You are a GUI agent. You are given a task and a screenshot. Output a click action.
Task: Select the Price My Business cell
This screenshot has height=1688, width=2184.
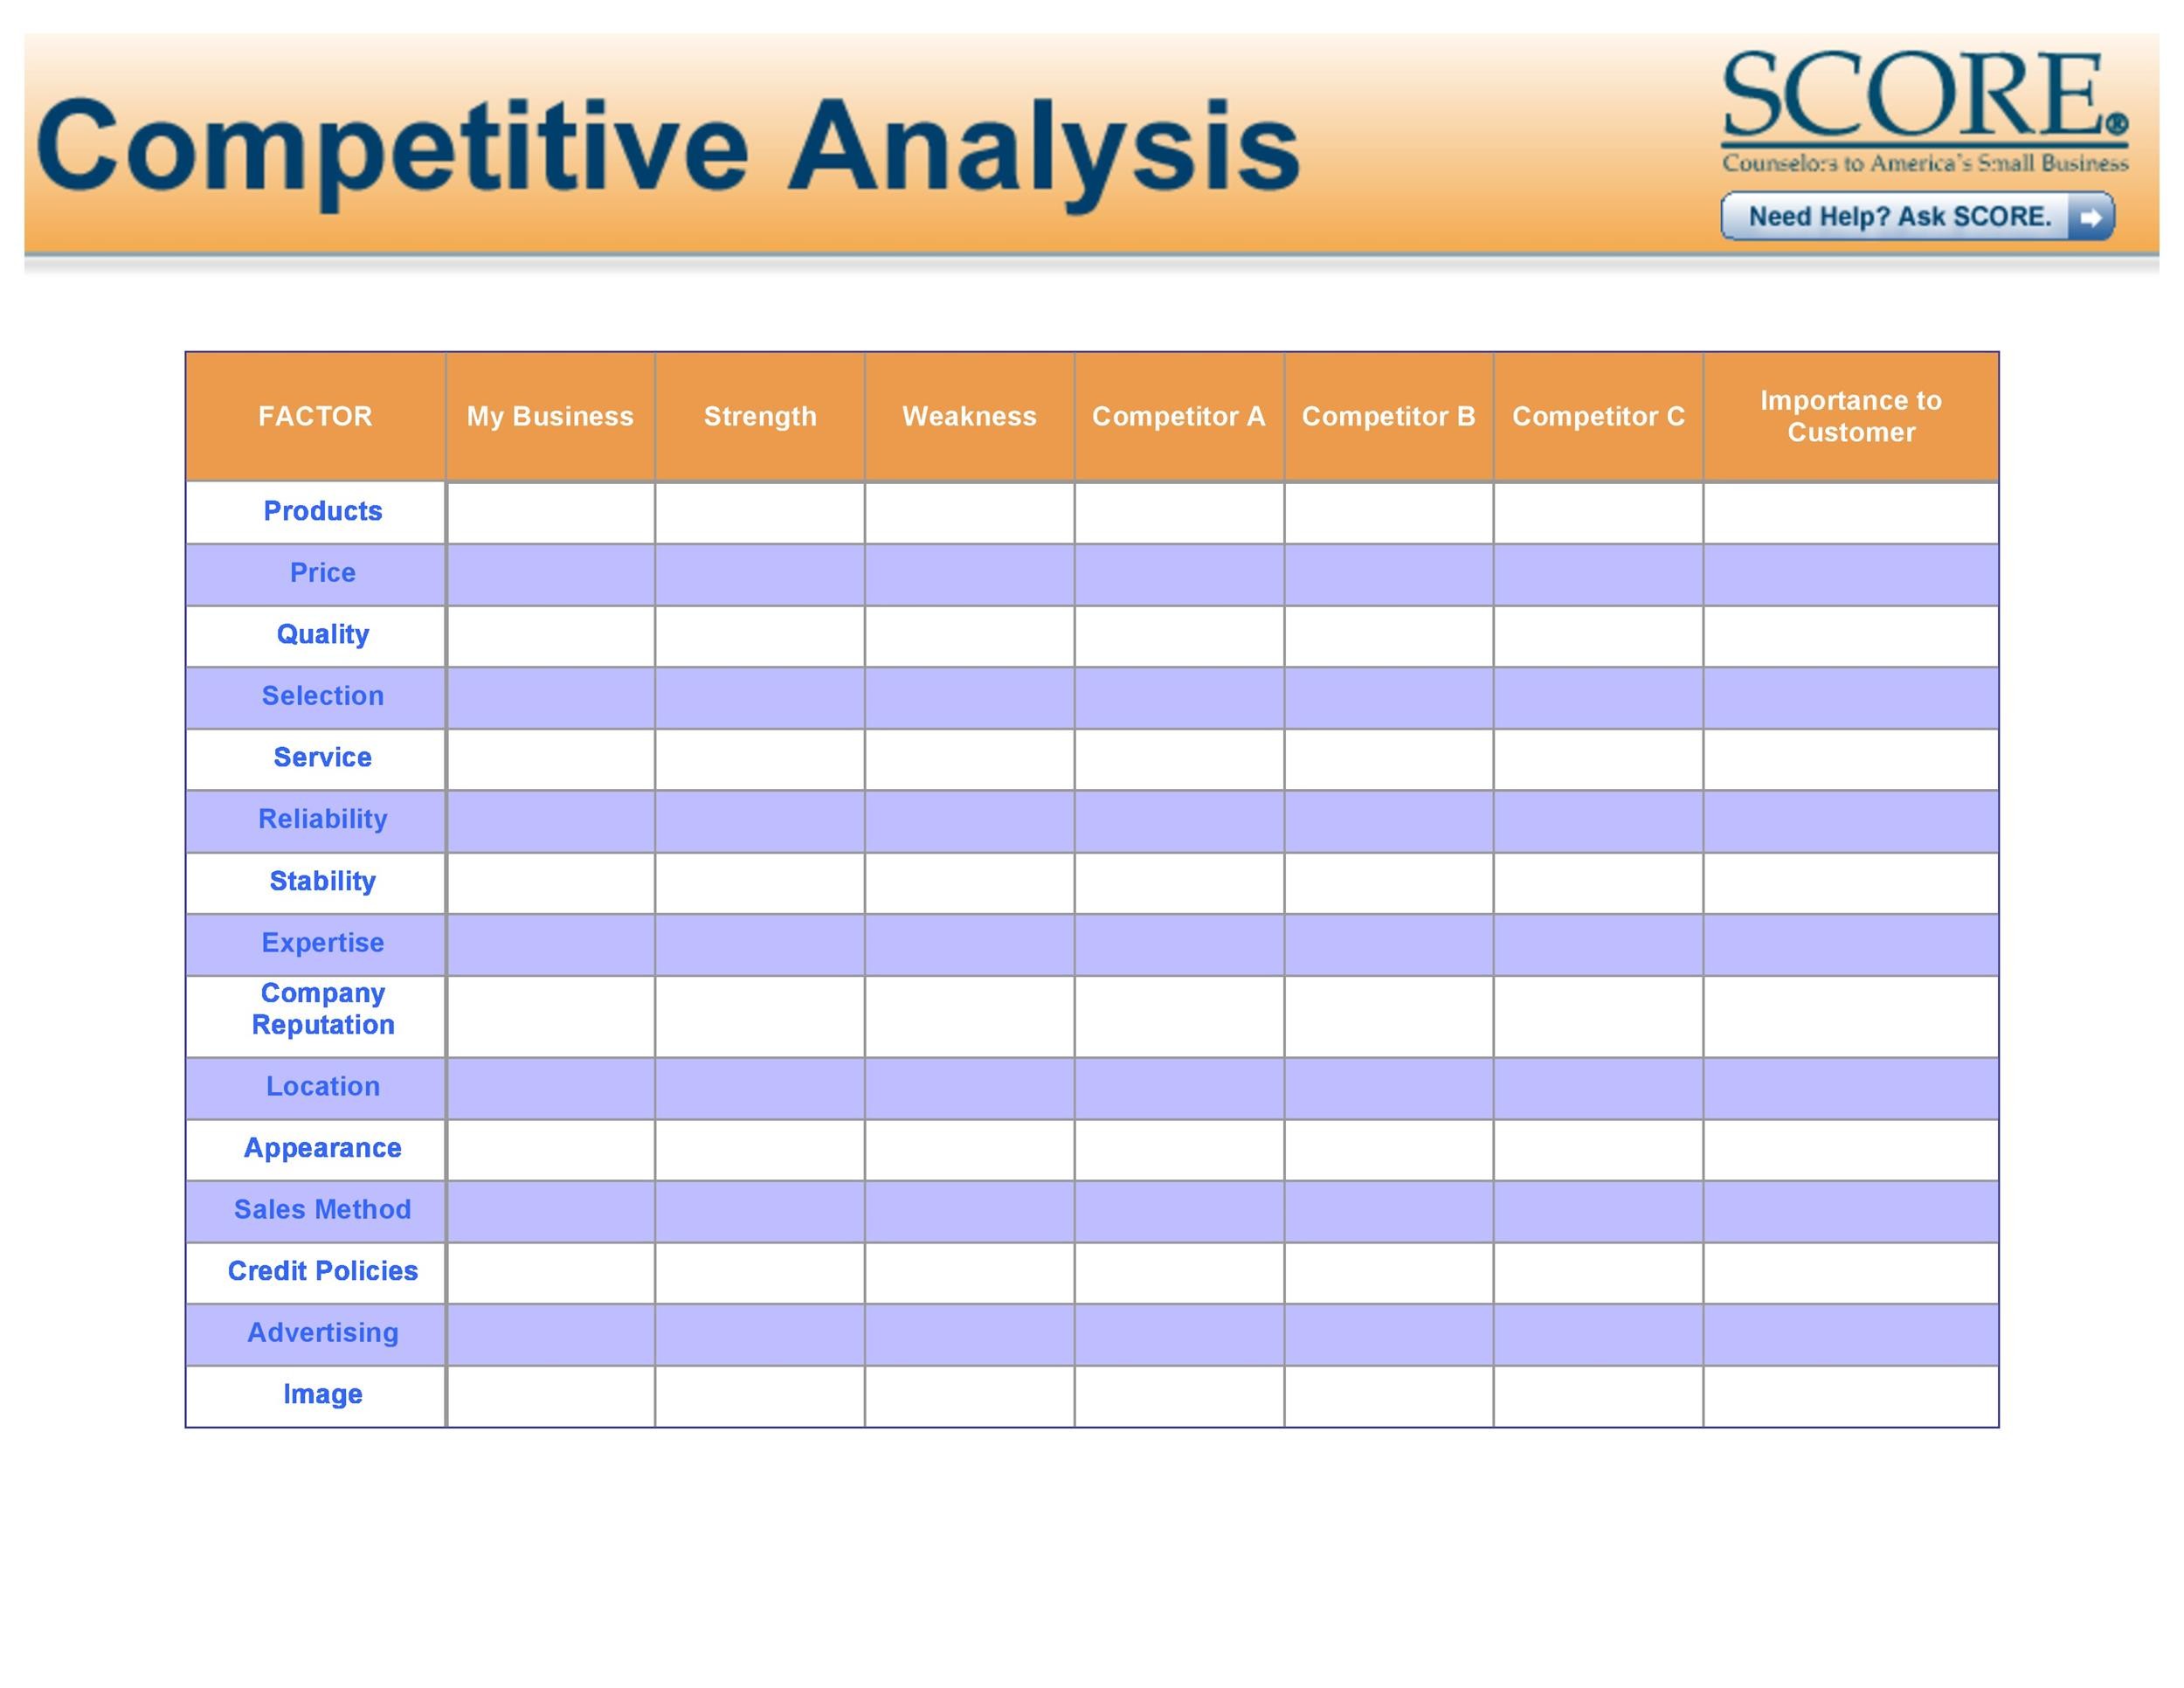pos(549,571)
